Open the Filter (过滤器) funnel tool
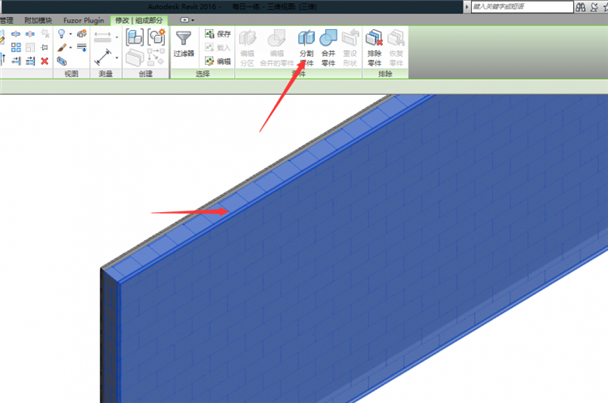 (184, 44)
